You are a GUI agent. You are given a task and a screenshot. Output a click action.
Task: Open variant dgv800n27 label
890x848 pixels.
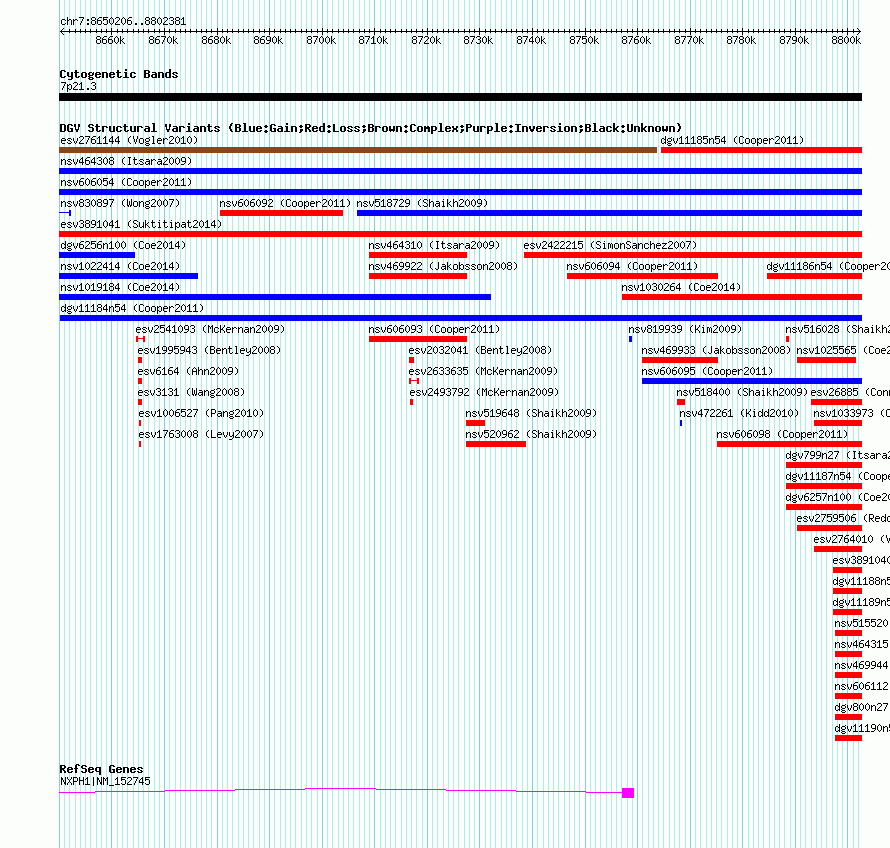tap(861, 707)
